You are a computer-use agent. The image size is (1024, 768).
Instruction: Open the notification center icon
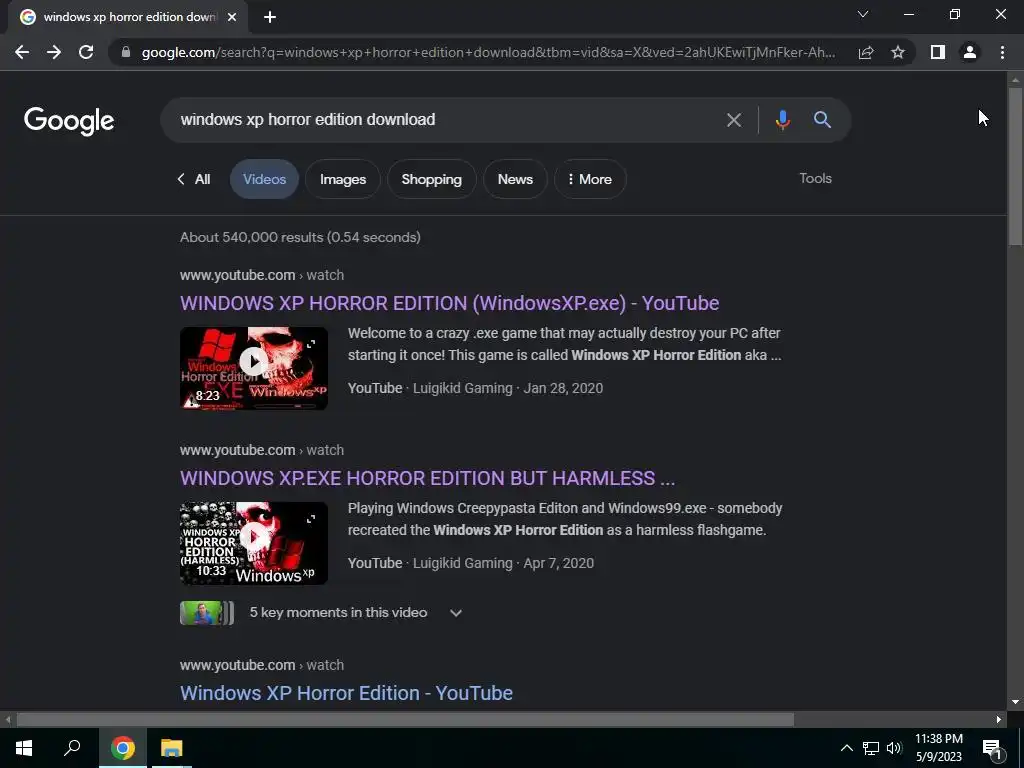point(992,748)
